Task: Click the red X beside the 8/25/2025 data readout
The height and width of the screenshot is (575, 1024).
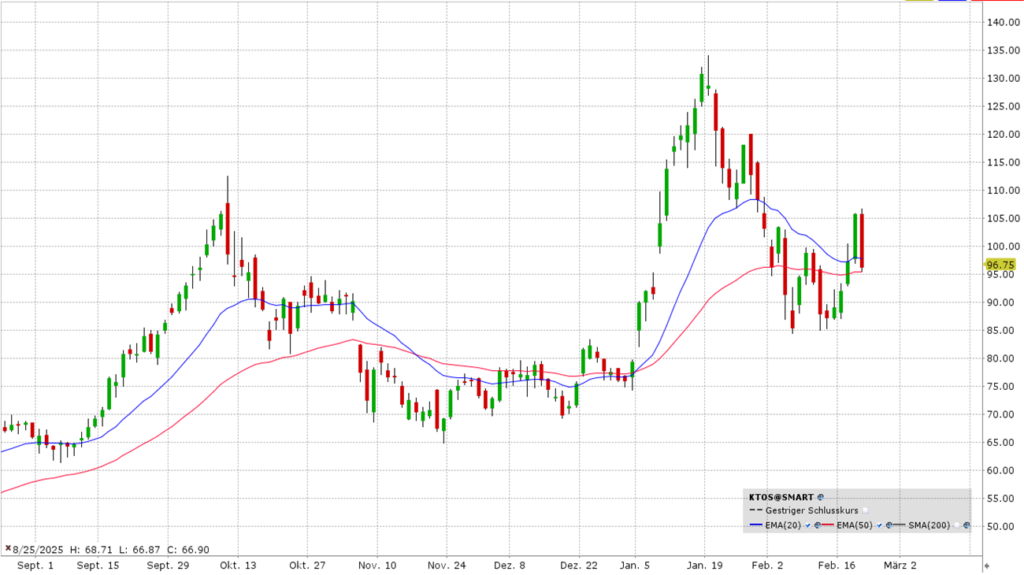Action: click(x=8, y=549)
